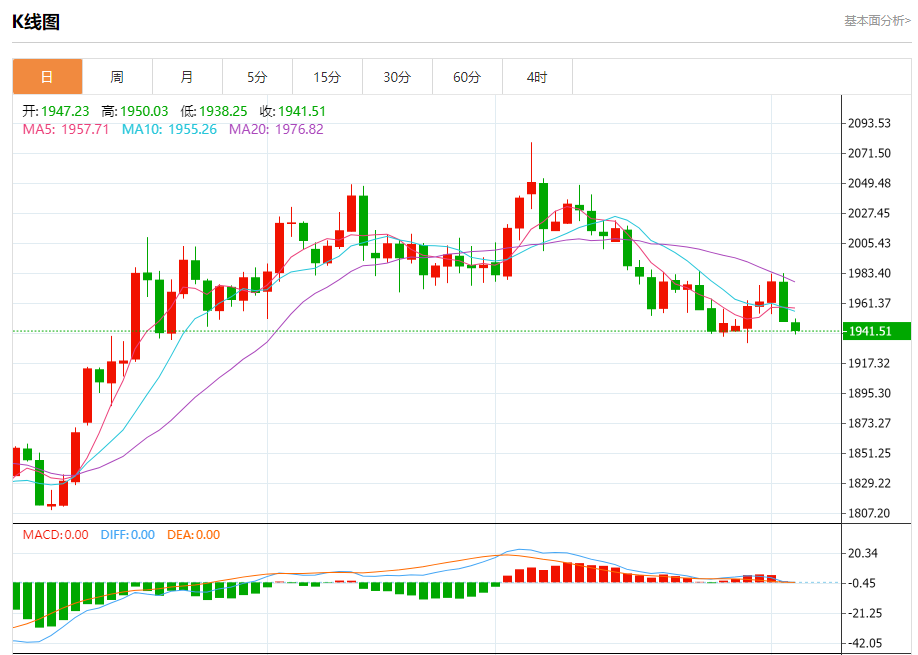Click the 1961.37 price axis label

[869, 303]
